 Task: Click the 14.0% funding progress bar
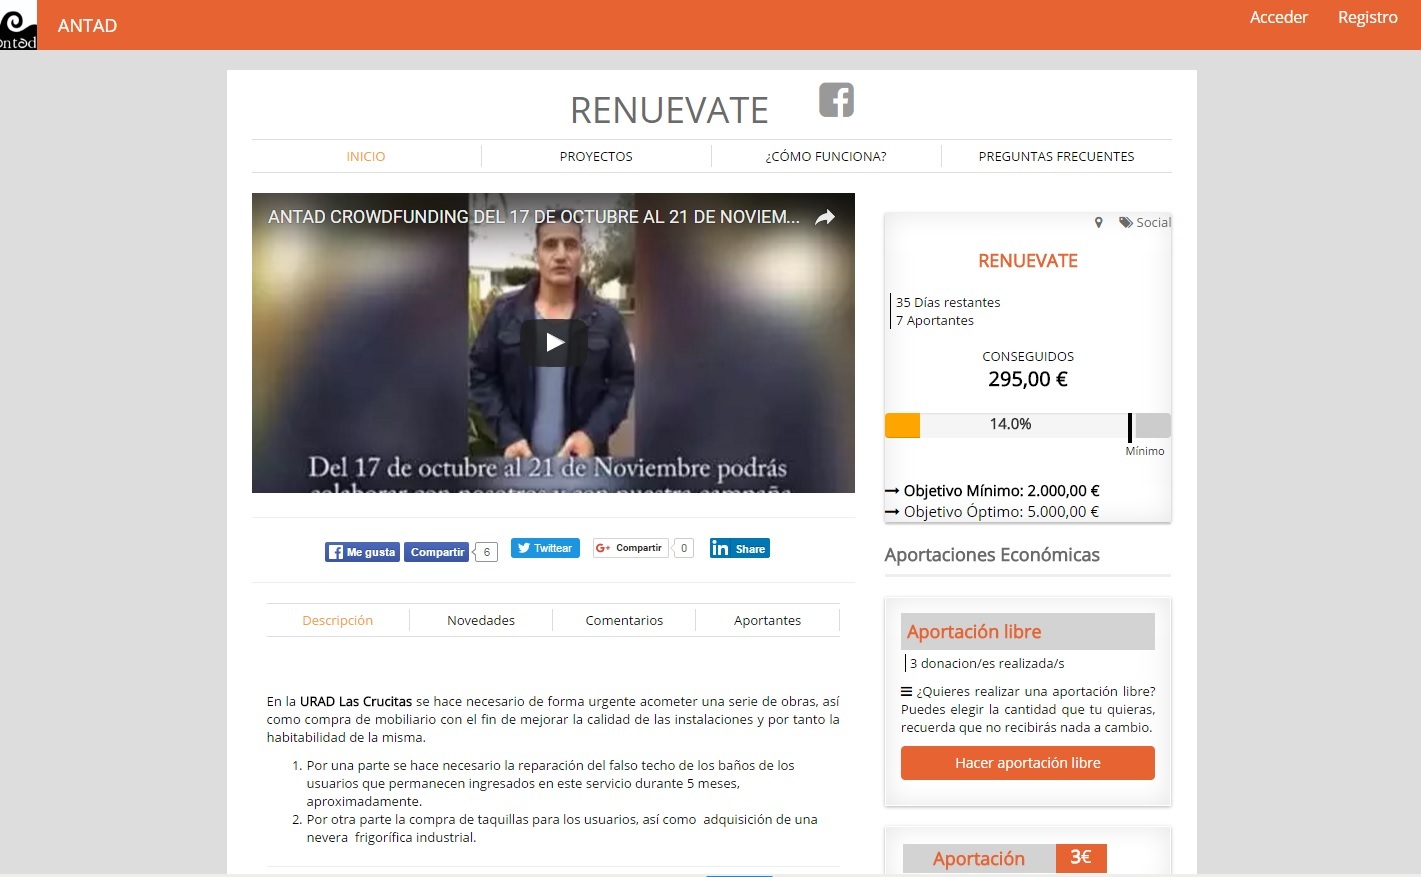(x=1010, y=425)
